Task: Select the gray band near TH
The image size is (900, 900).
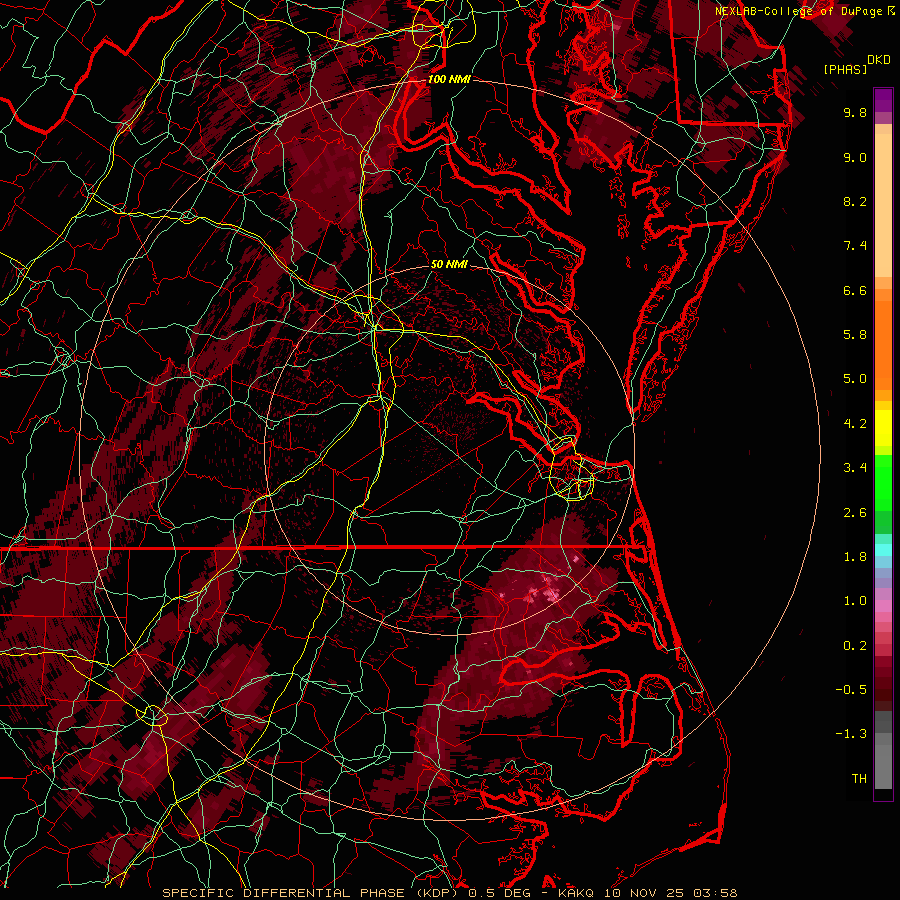Action: click(x=883, y=766)
